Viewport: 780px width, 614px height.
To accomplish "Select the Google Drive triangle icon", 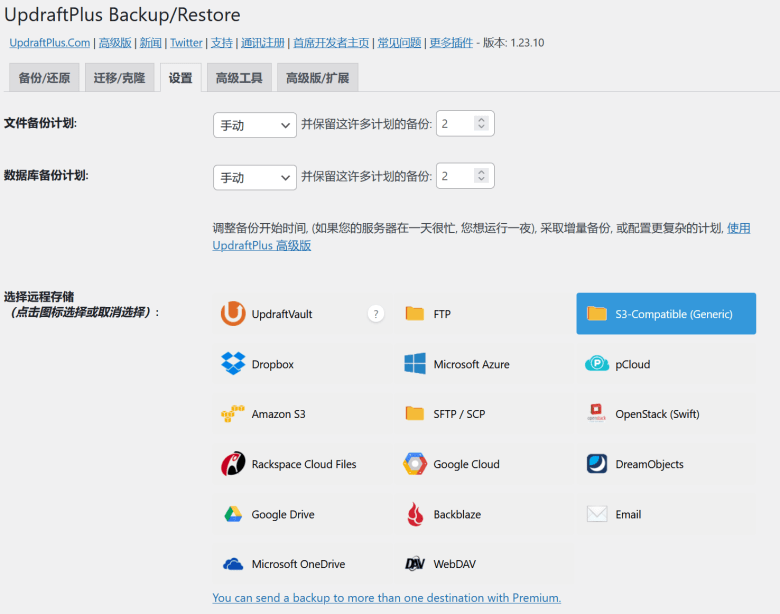I will pyautogui.click(x=233, y=514).
